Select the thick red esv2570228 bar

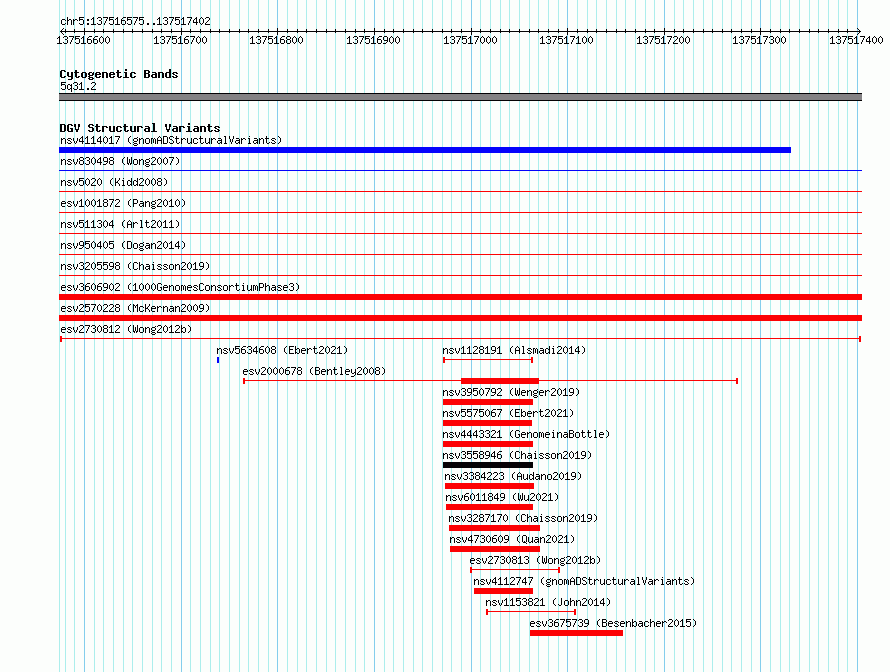(460, 318)
